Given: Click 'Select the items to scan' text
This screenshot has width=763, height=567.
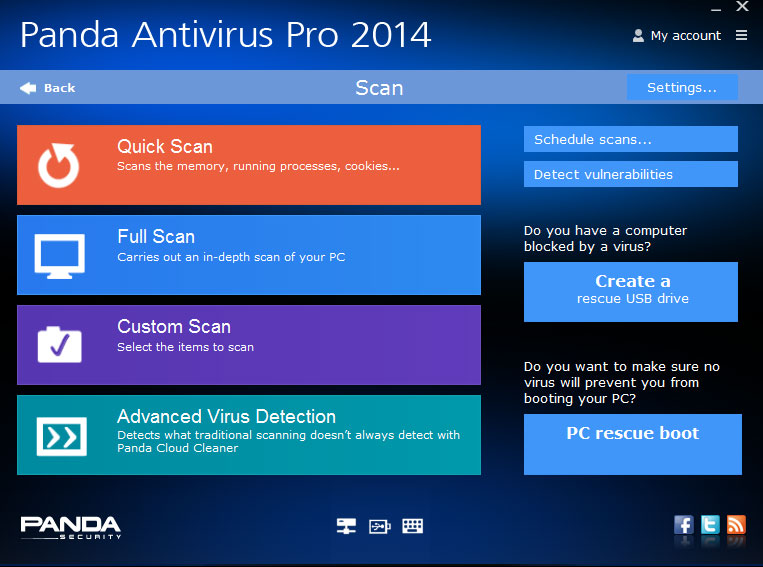Looking at the screenshot, I should (185, 347).
